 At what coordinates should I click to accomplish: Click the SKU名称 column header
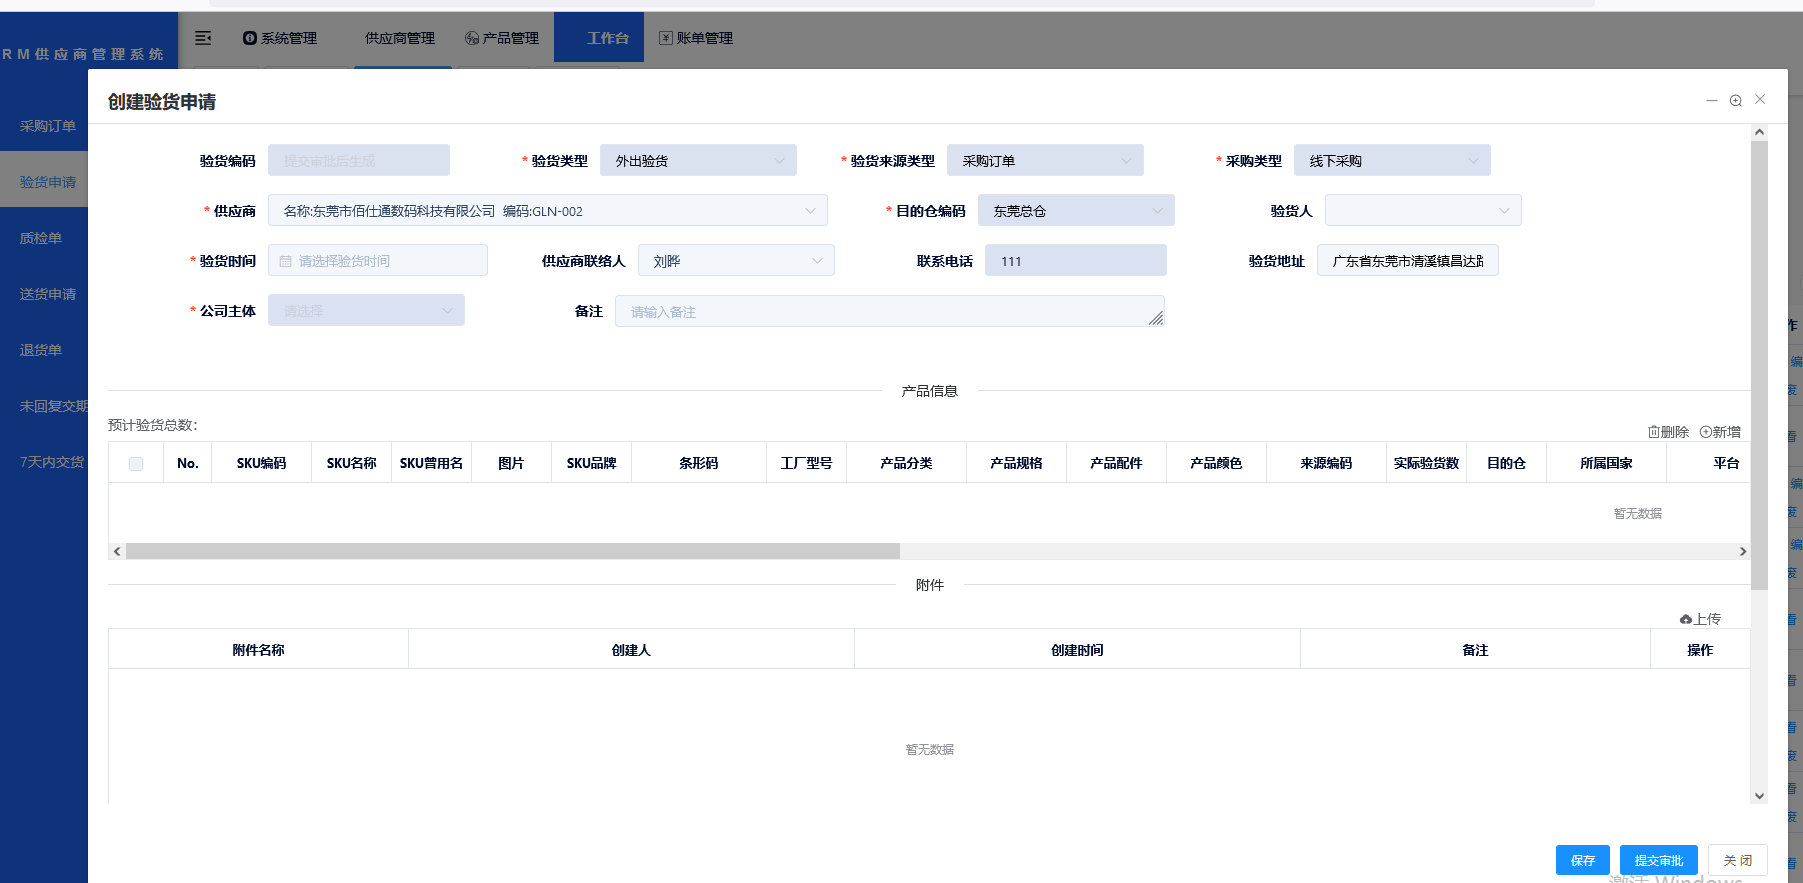pos(351,463)
